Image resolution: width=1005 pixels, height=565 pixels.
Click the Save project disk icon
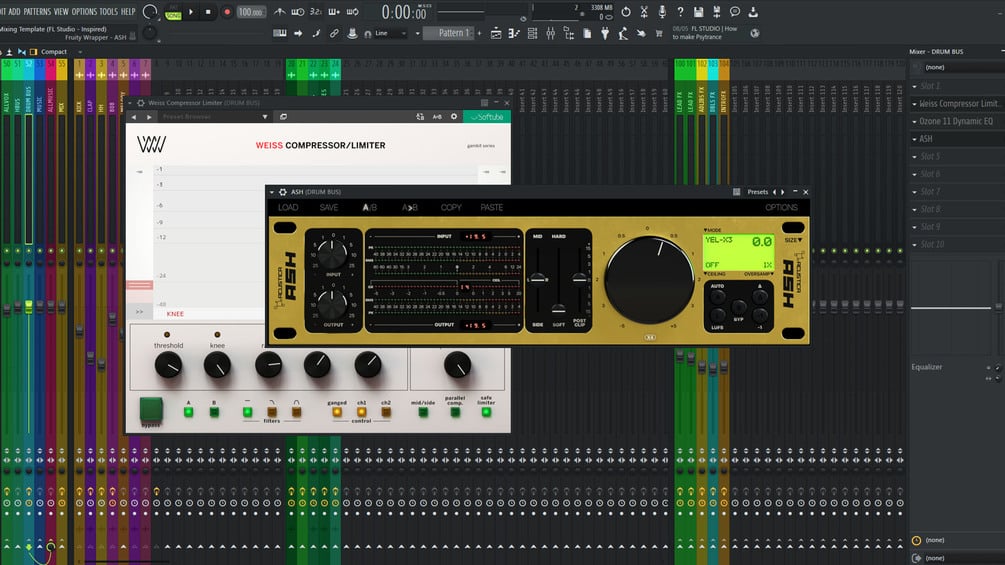click(x=699, y=12)
